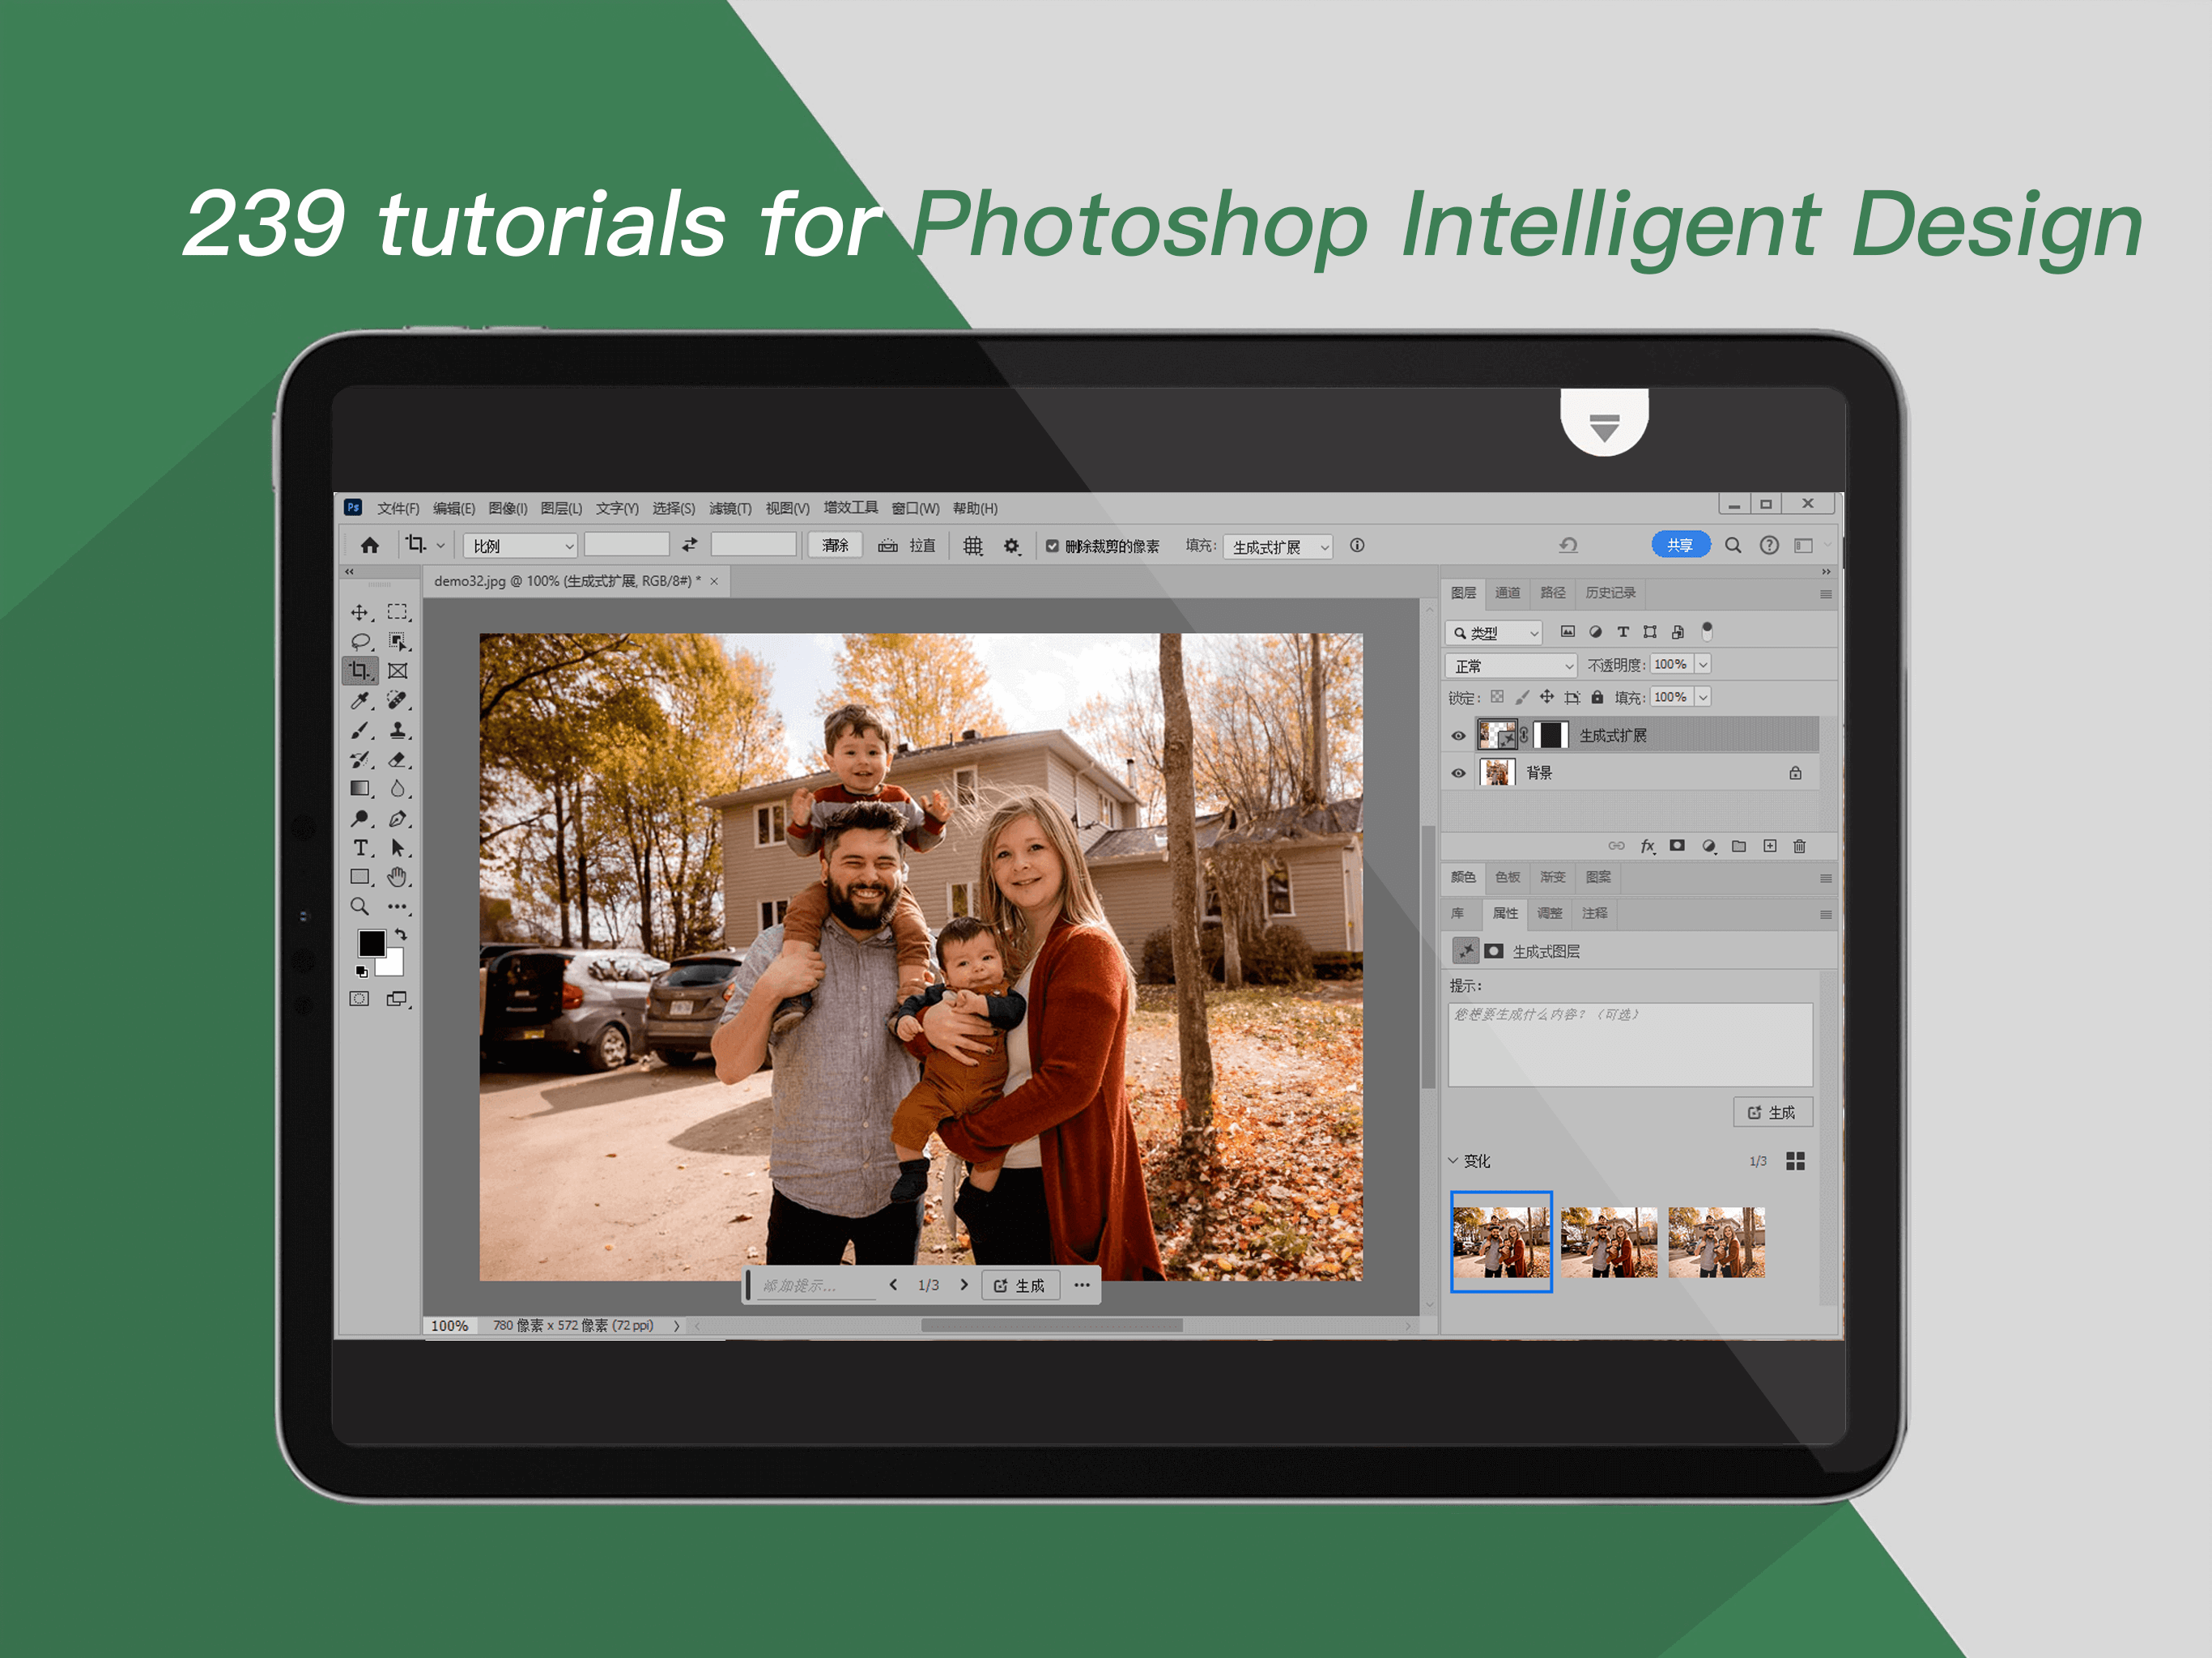Select the Eraser tool
The width and height of the screenshot is (2212, 1658).
click(398, 760)
